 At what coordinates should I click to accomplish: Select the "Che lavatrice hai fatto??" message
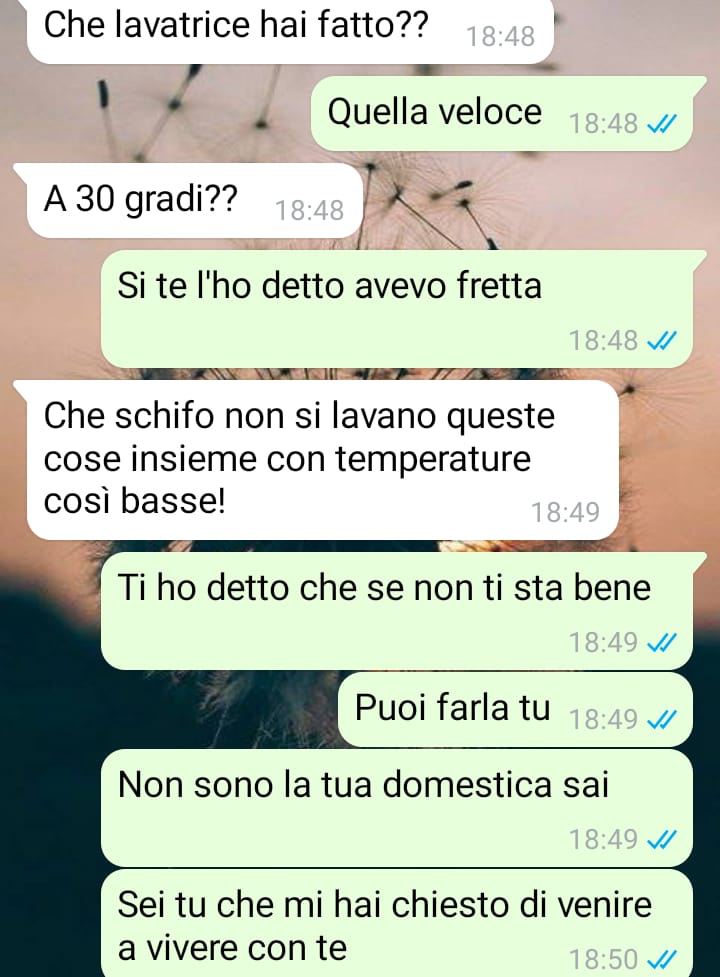pos(290,31)
